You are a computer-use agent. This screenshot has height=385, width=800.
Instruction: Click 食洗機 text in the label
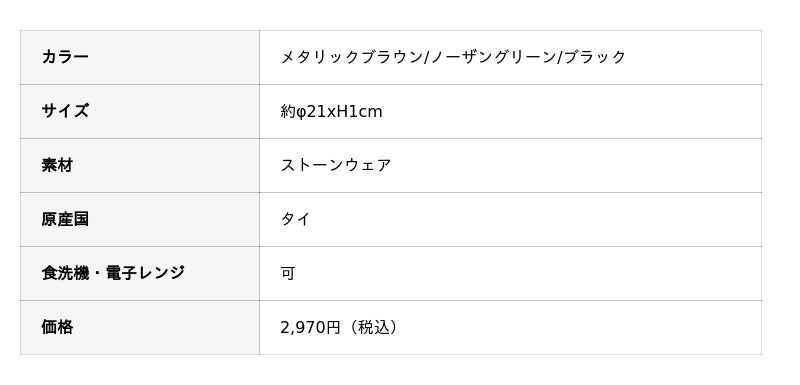point(65,273)
